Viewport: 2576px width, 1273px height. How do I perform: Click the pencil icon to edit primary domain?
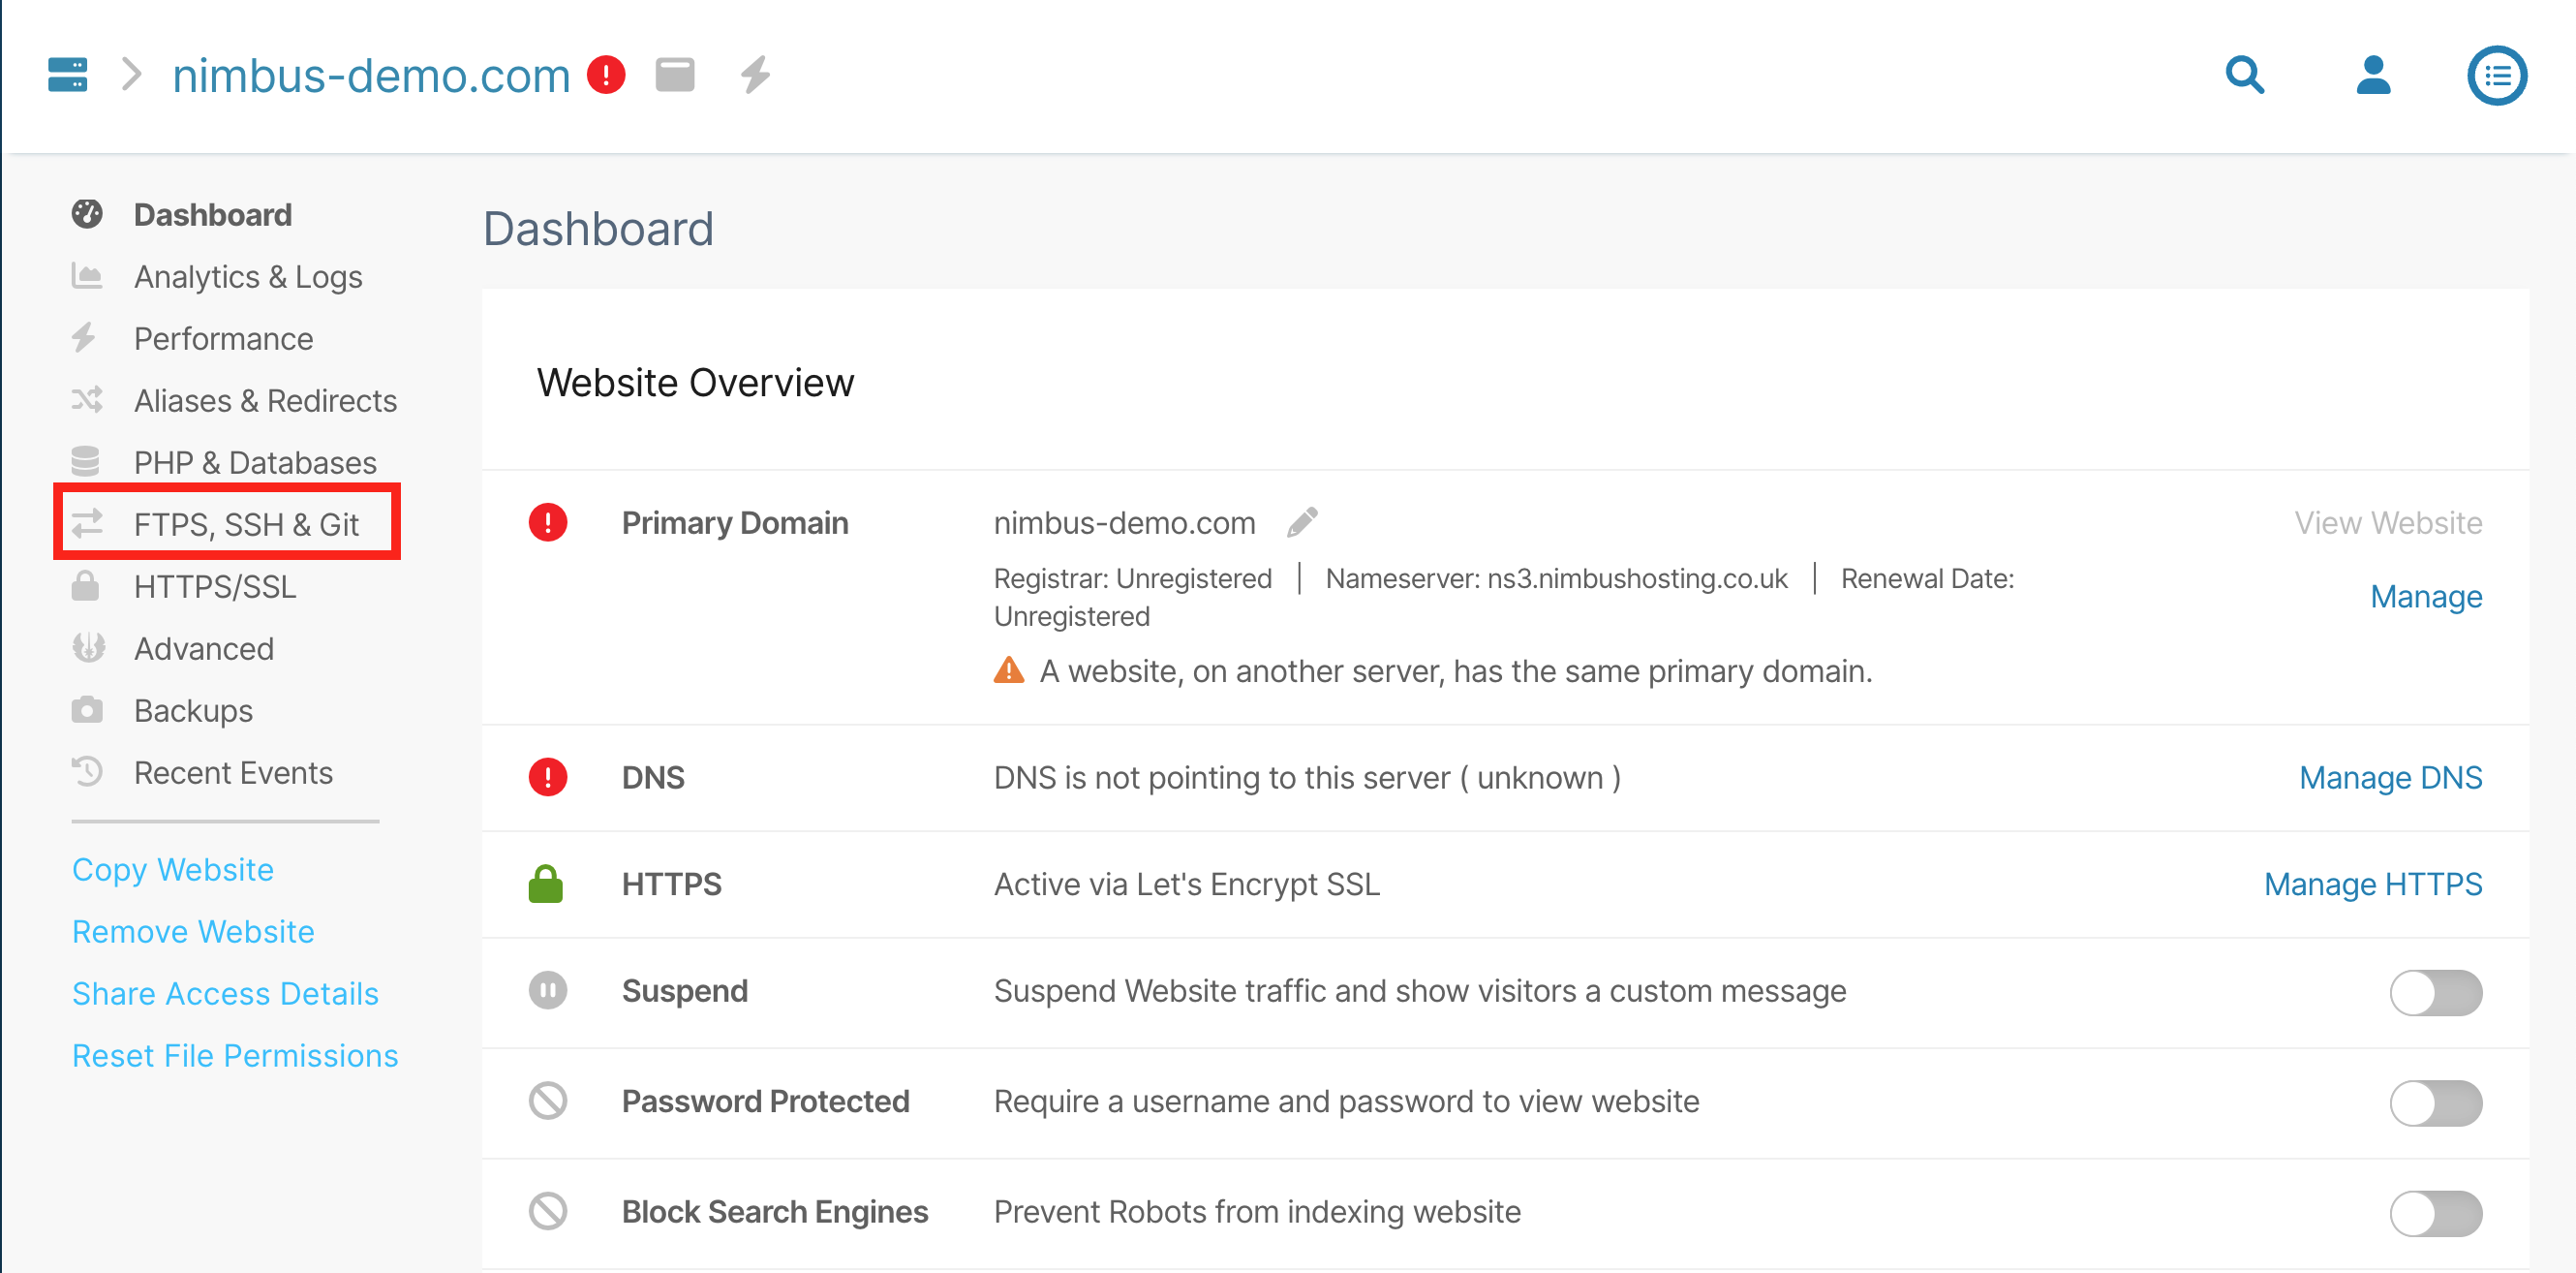tap(1301, 522)
